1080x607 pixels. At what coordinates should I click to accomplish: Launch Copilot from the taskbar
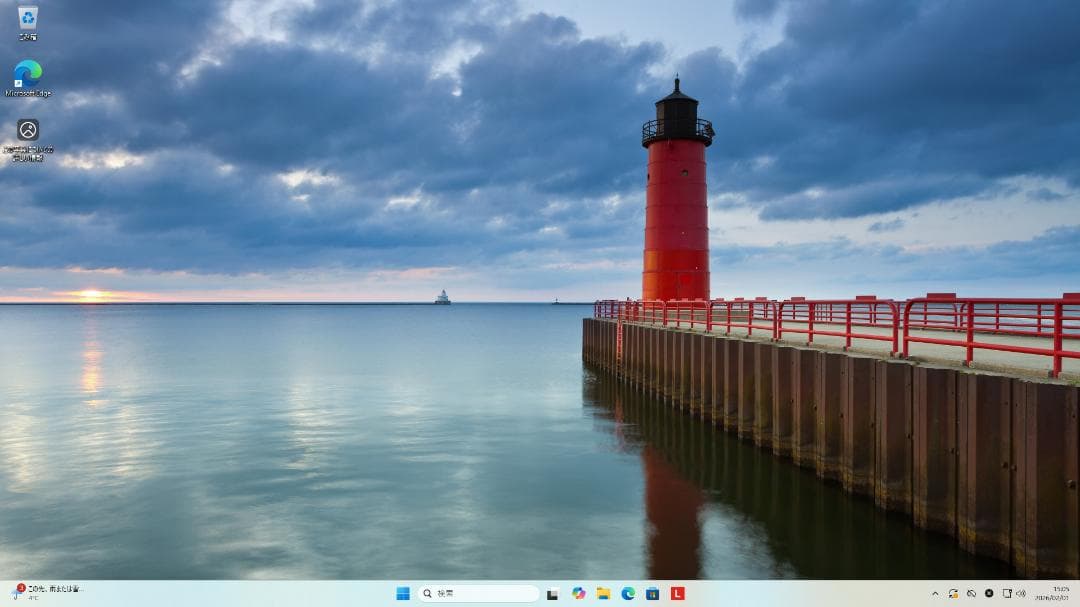click(578, 593)
